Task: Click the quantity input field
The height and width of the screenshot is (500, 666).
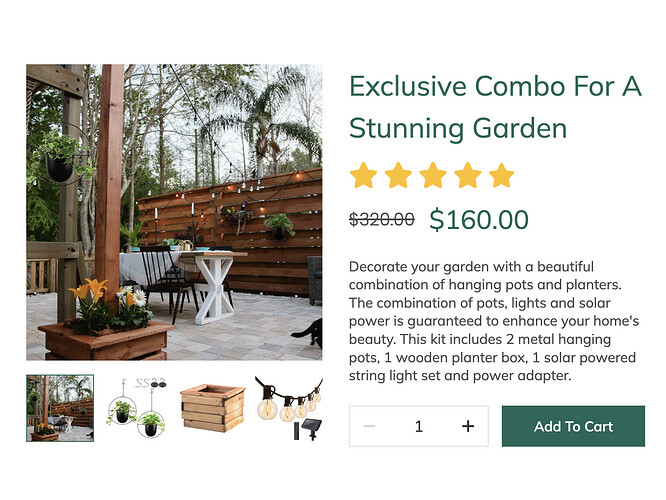Action: 418,427
